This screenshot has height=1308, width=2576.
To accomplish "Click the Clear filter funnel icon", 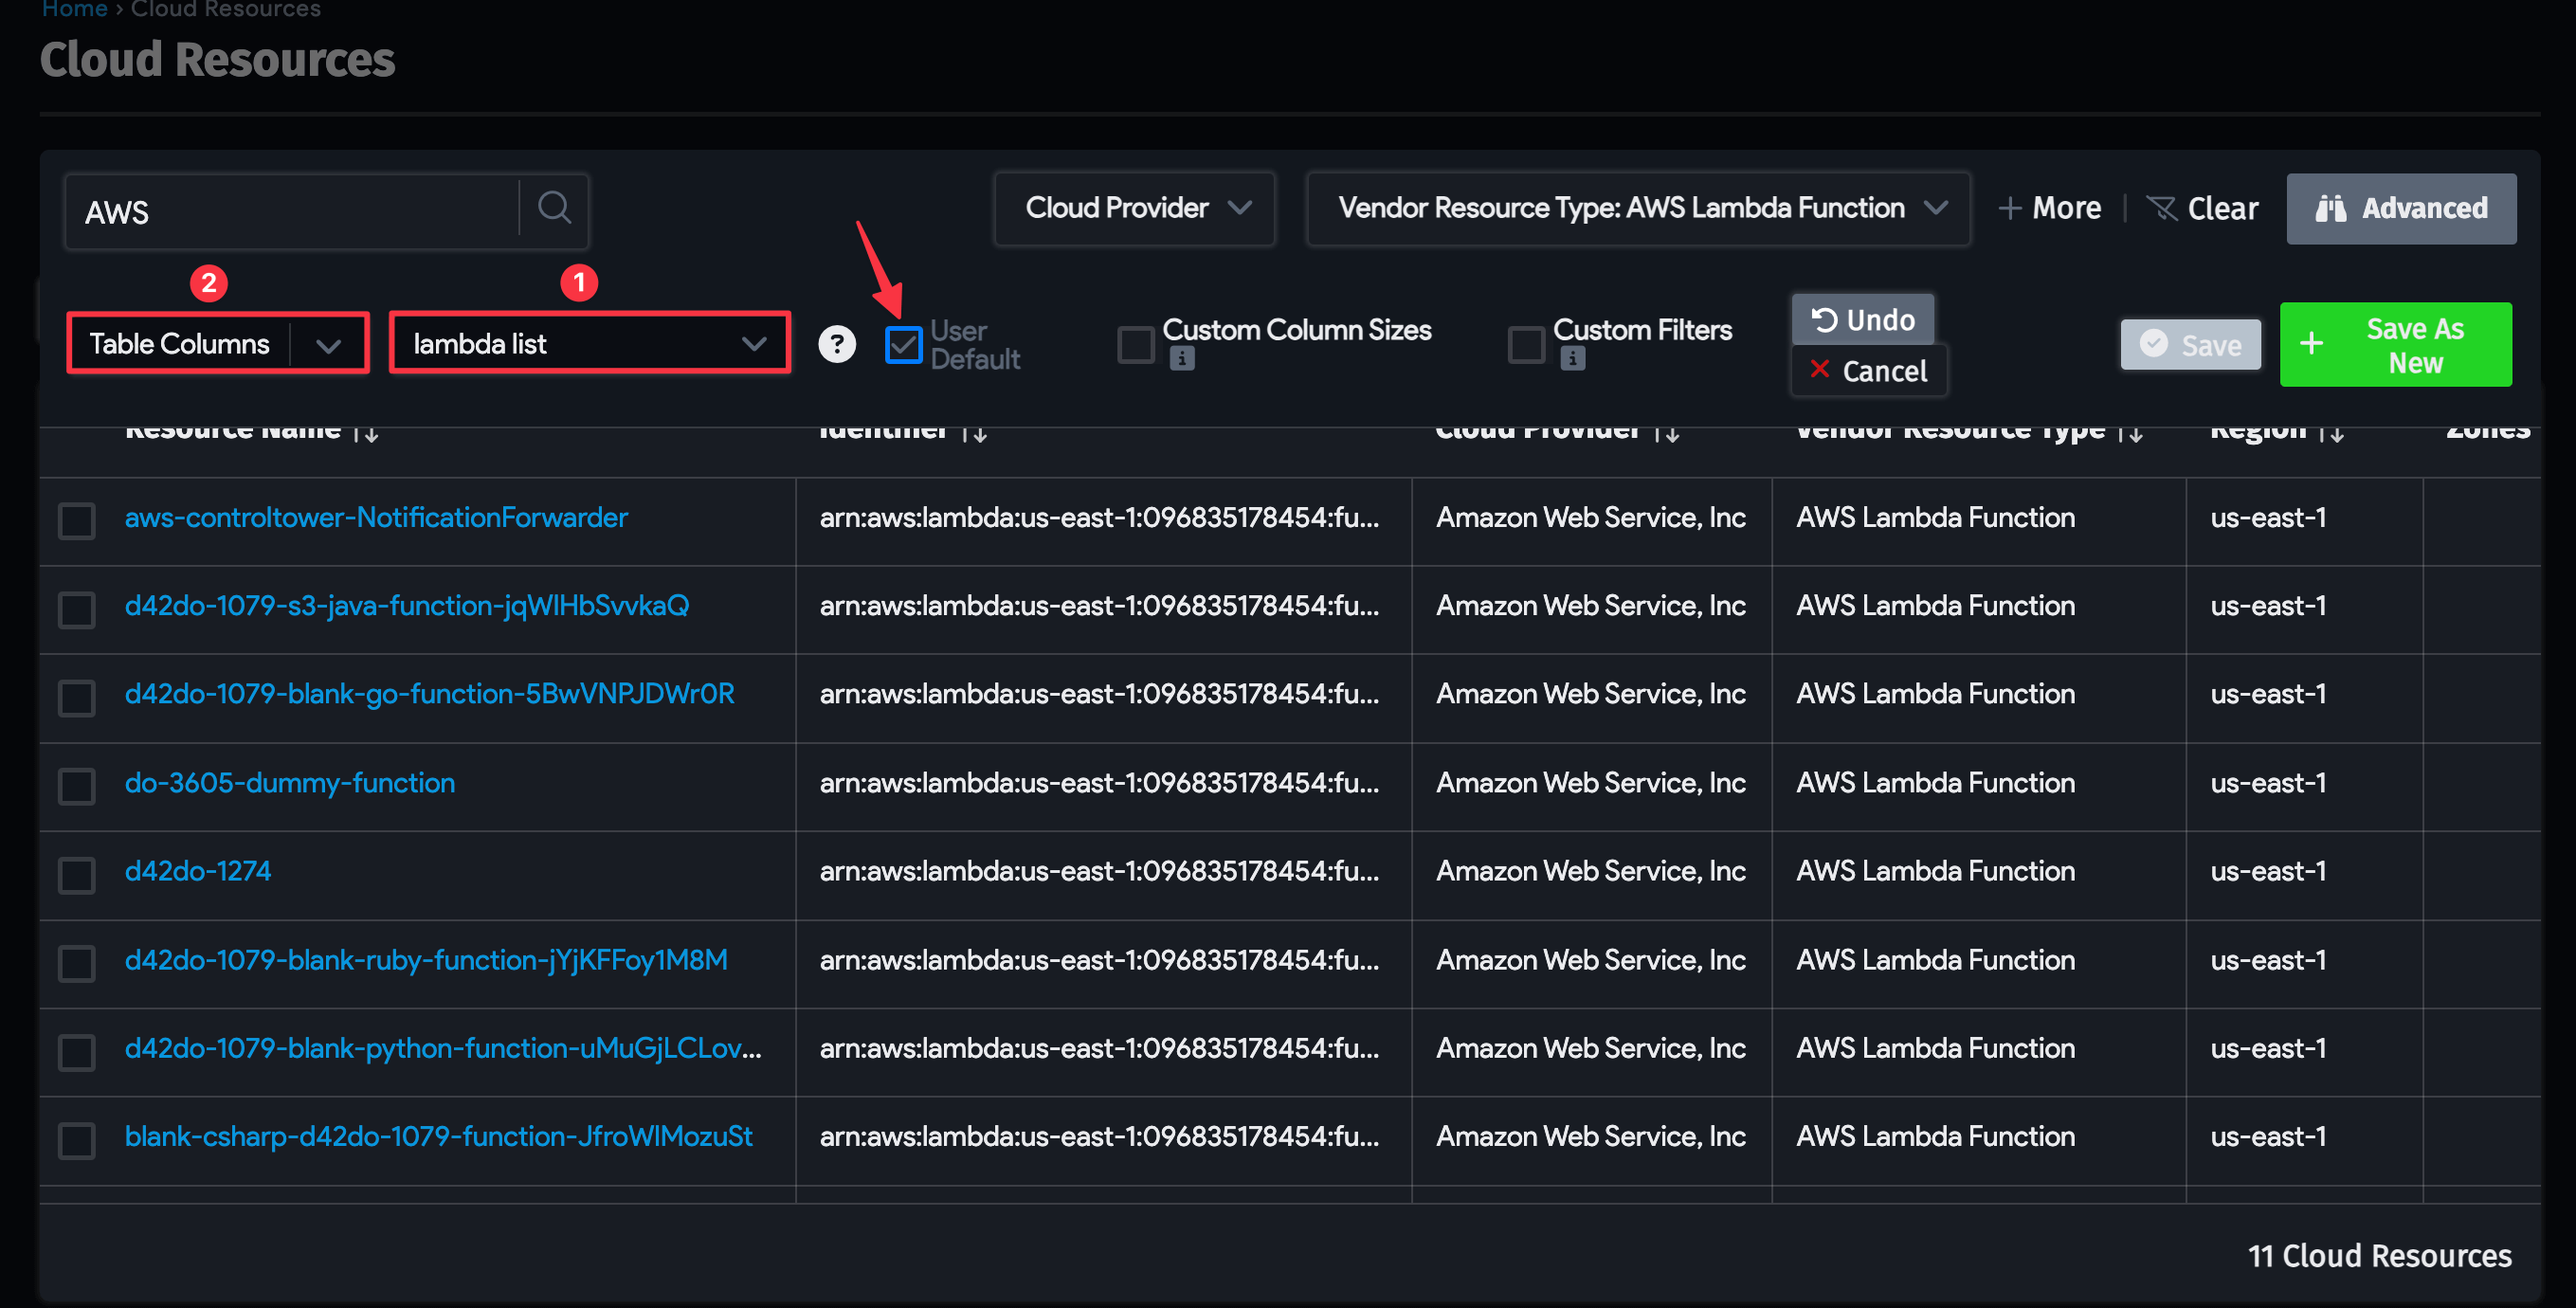I will 2163,208.
